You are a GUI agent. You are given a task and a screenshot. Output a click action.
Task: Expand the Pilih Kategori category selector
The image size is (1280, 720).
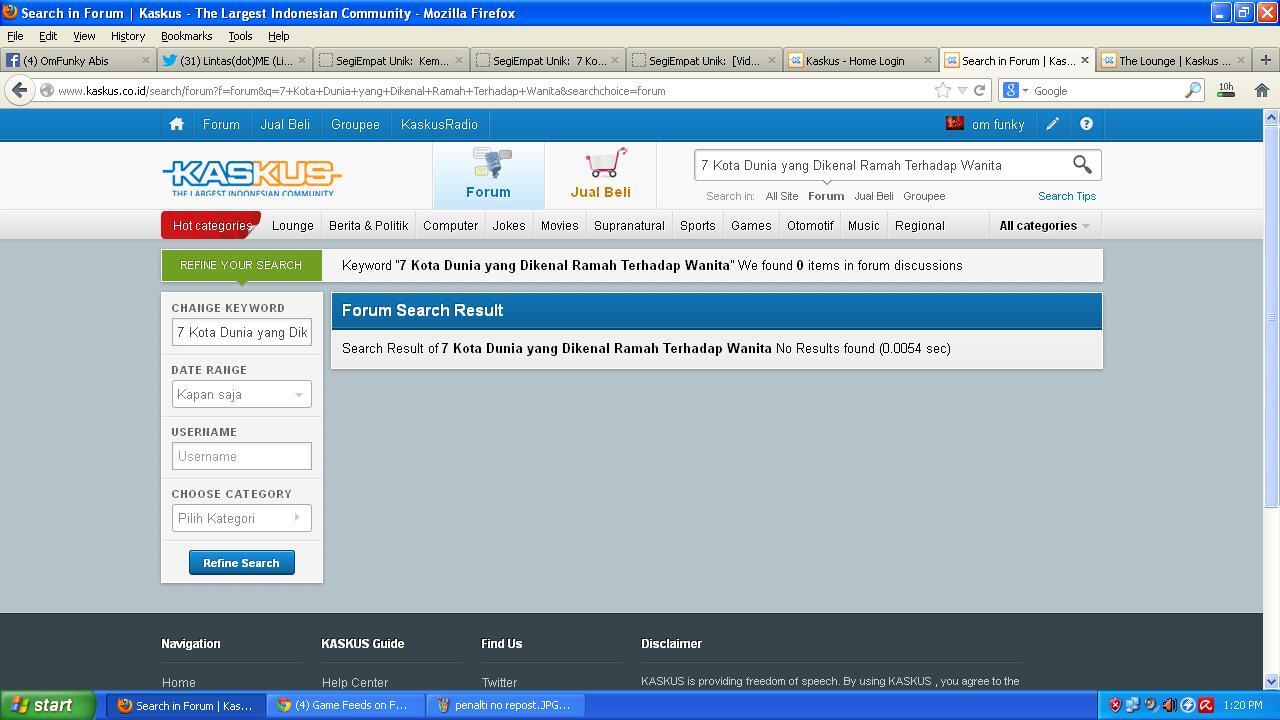241,518
